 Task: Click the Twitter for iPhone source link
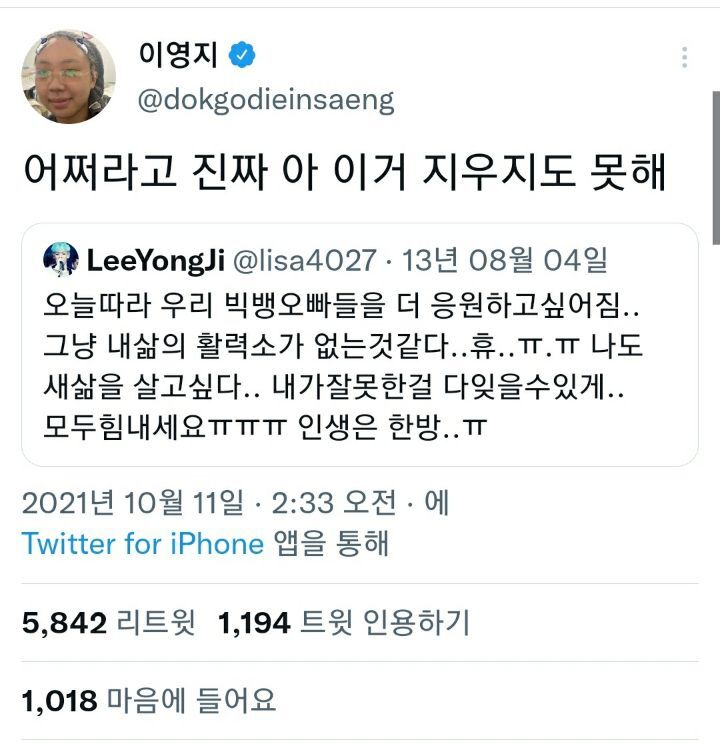click(x=143, y=543)
